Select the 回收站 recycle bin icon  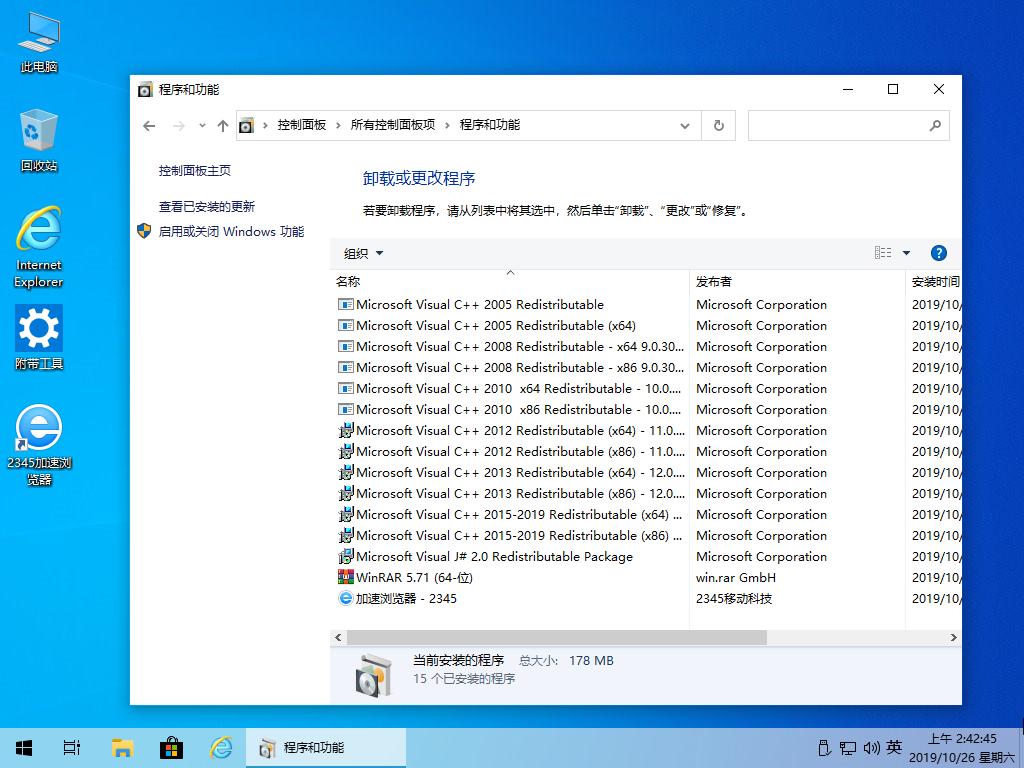coord(39,140)
